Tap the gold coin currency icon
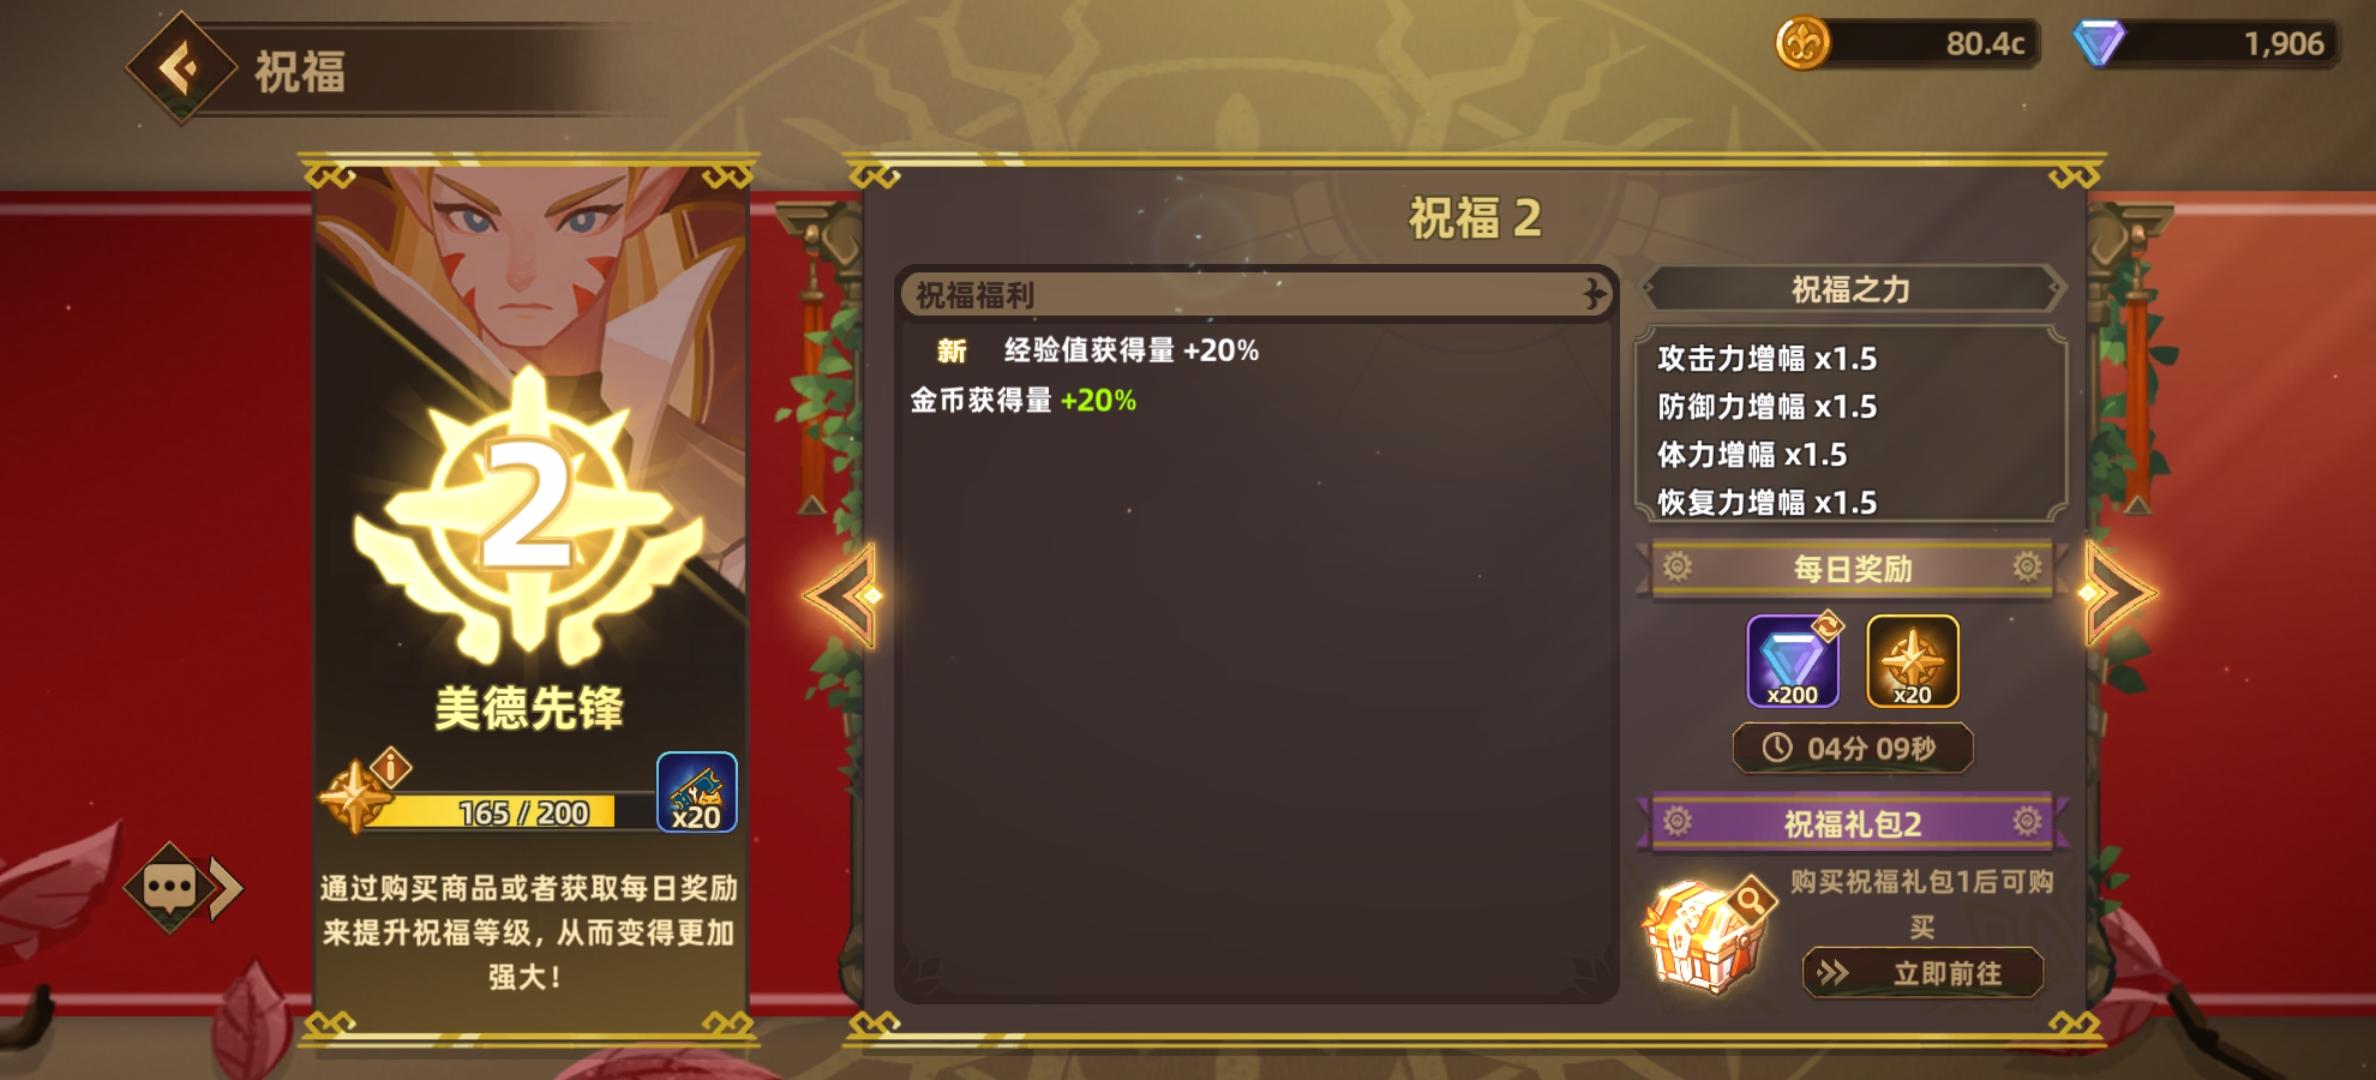2376x1080 pixels. pos(1802,44)
